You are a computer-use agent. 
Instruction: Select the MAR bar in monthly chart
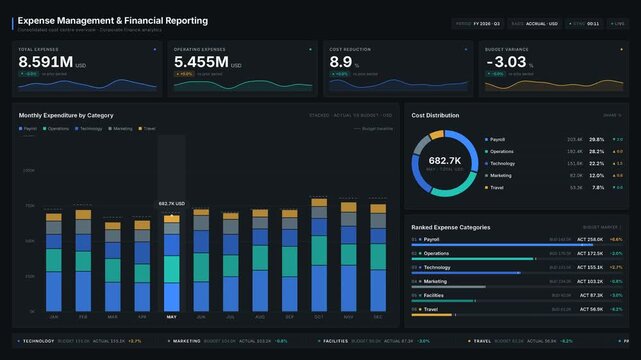[113, 266]
